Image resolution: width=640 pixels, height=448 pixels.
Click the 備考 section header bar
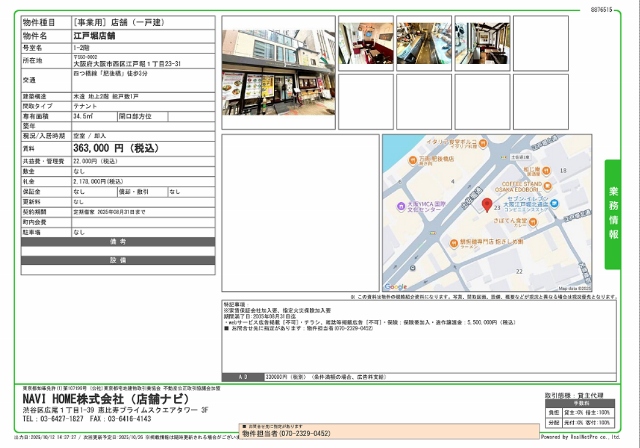[x=118, y=242]
